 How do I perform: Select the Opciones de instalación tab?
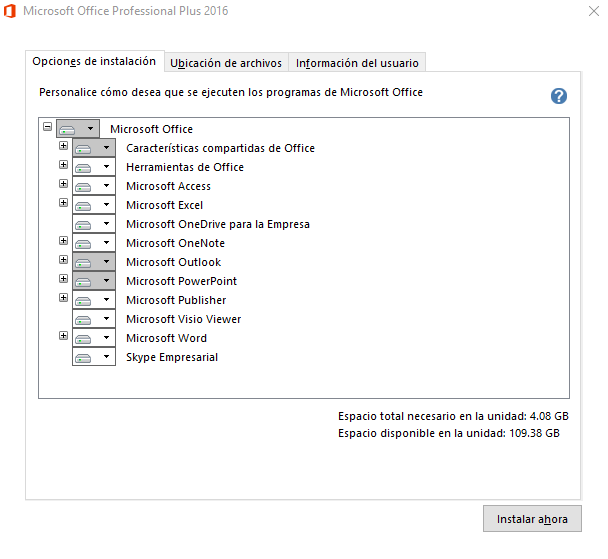tap(95, 61)
